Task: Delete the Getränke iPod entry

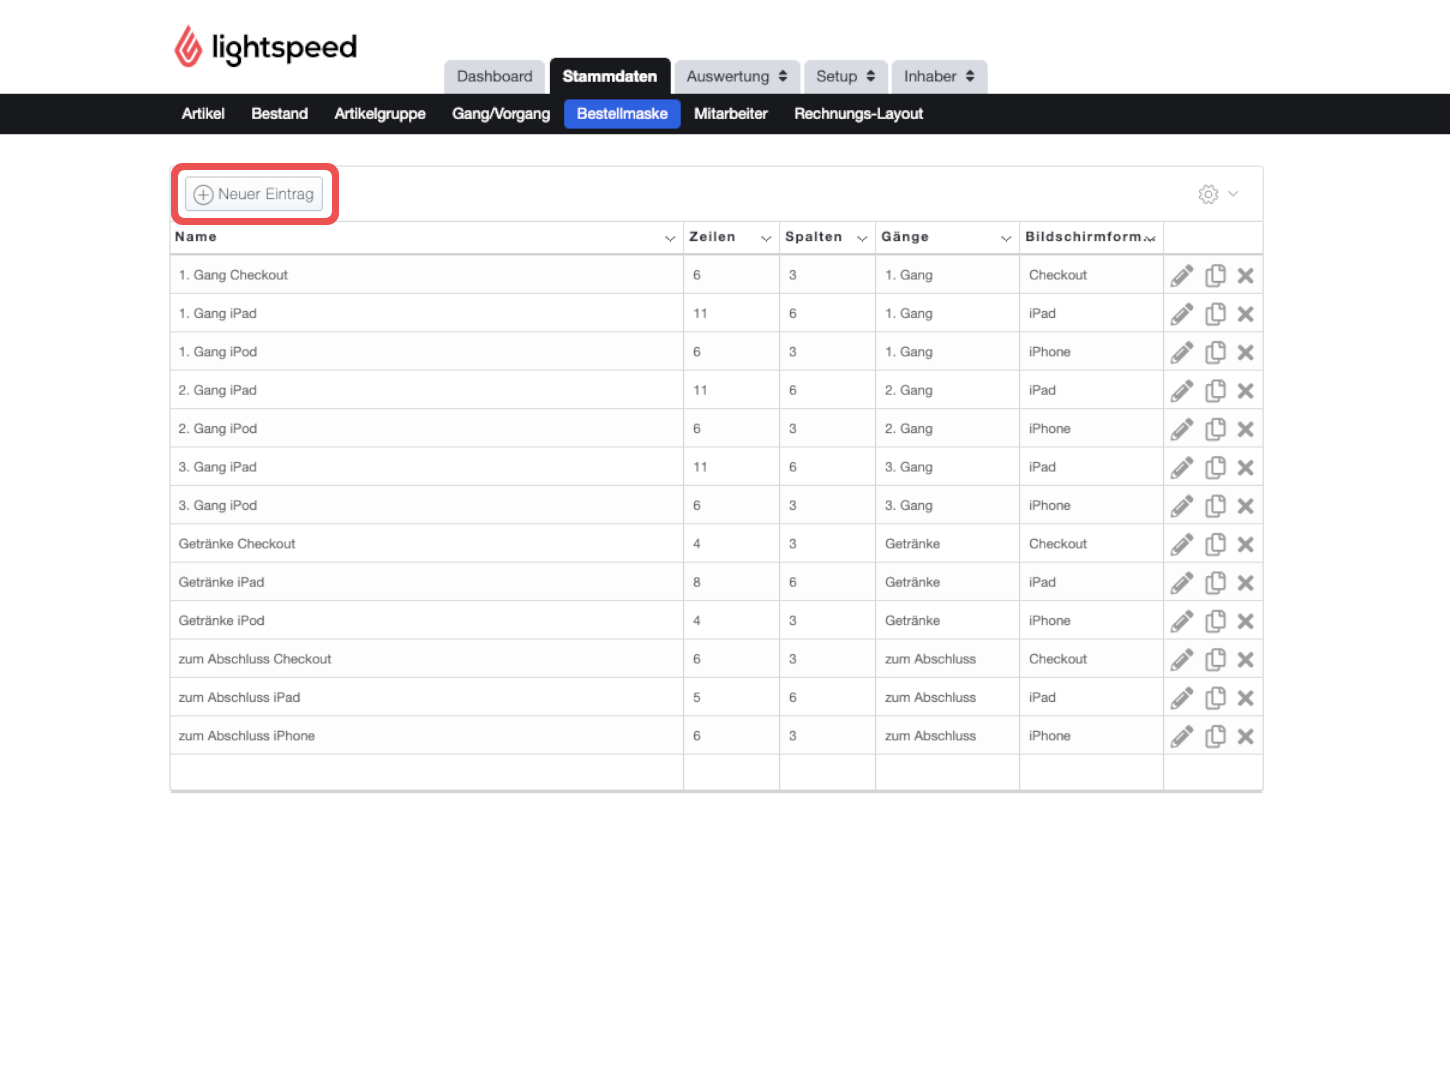Action: point(1245,621)
